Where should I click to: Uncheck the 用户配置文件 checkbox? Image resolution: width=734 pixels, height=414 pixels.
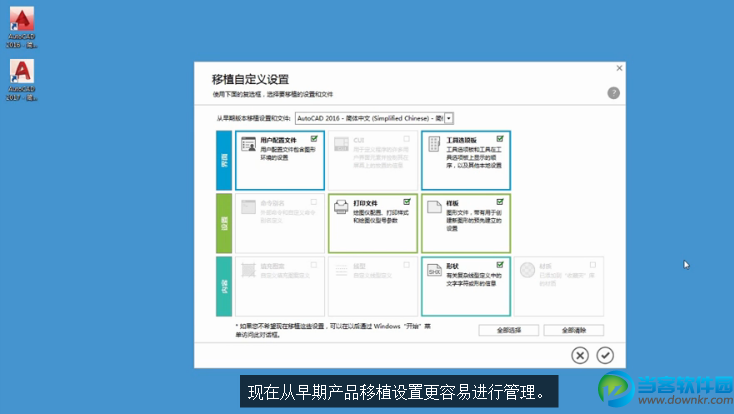[x=314, y=139]
